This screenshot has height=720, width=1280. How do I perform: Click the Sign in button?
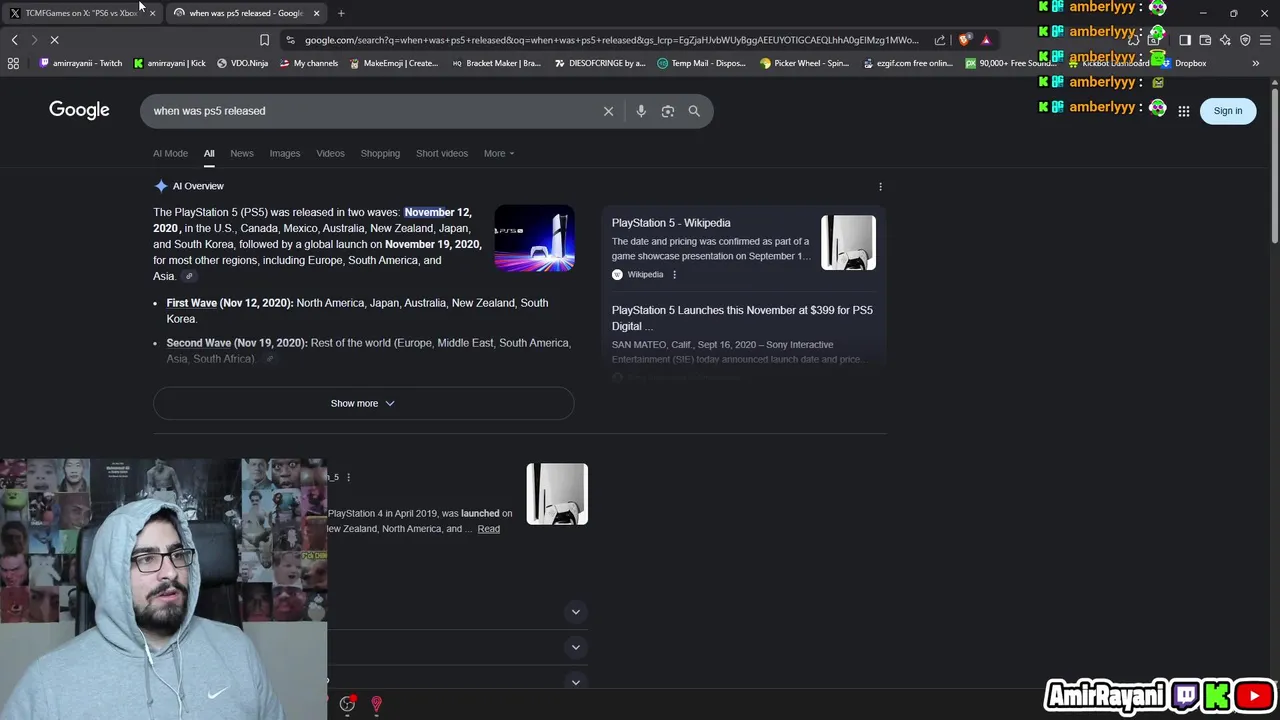(x=1228, y=111)
